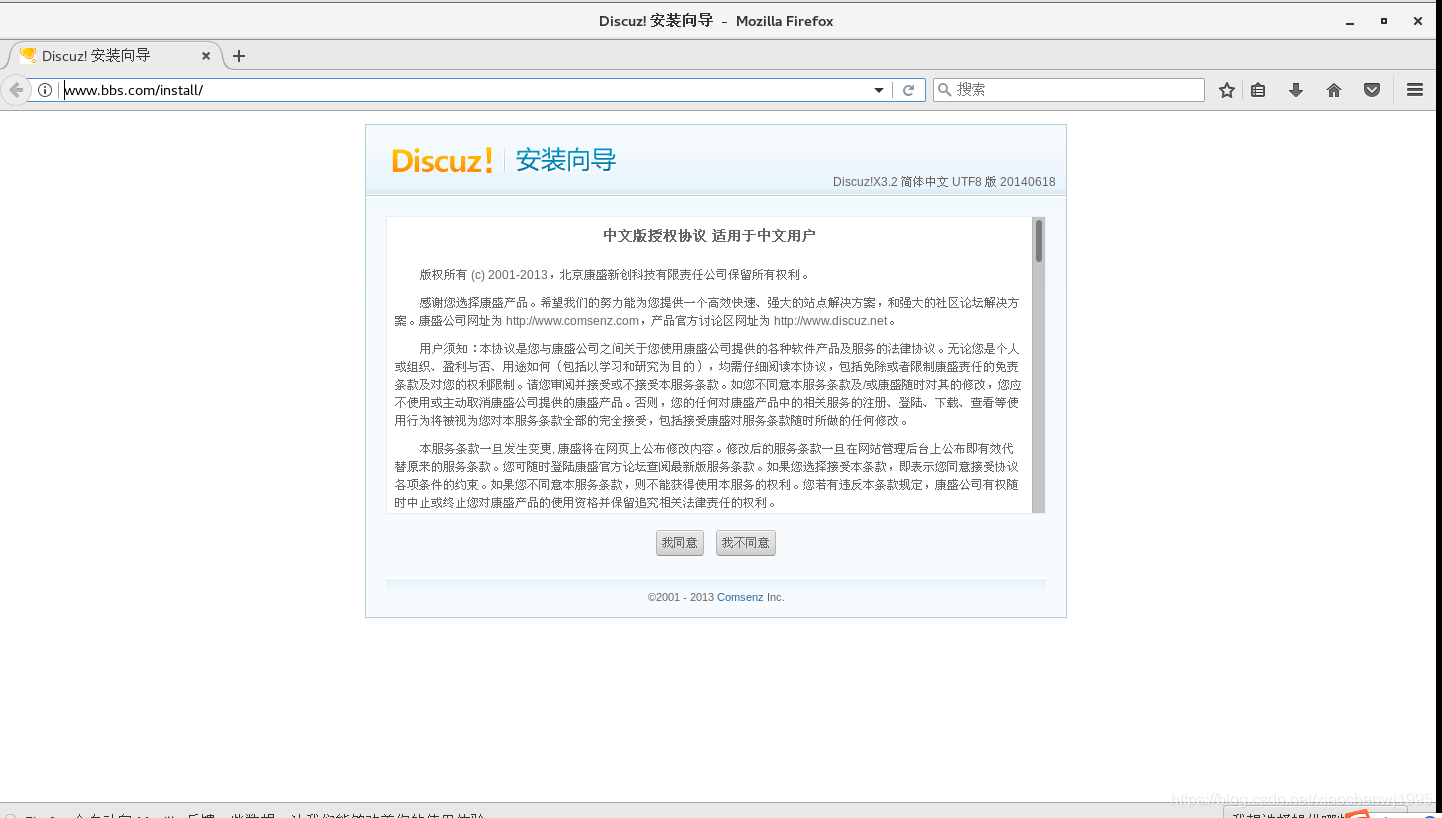Click the Pocket icon in the toolbar
The image size is (1442, 818).
1372,90
